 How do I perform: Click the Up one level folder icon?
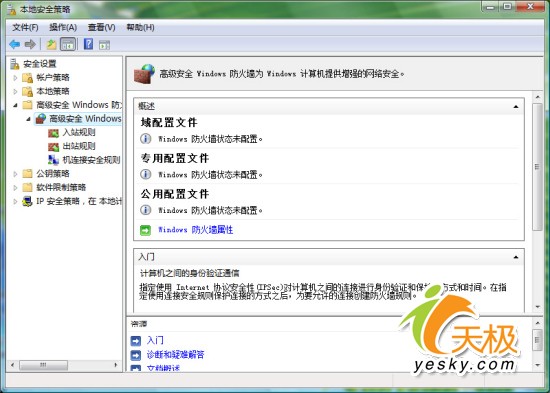(51, 44)
